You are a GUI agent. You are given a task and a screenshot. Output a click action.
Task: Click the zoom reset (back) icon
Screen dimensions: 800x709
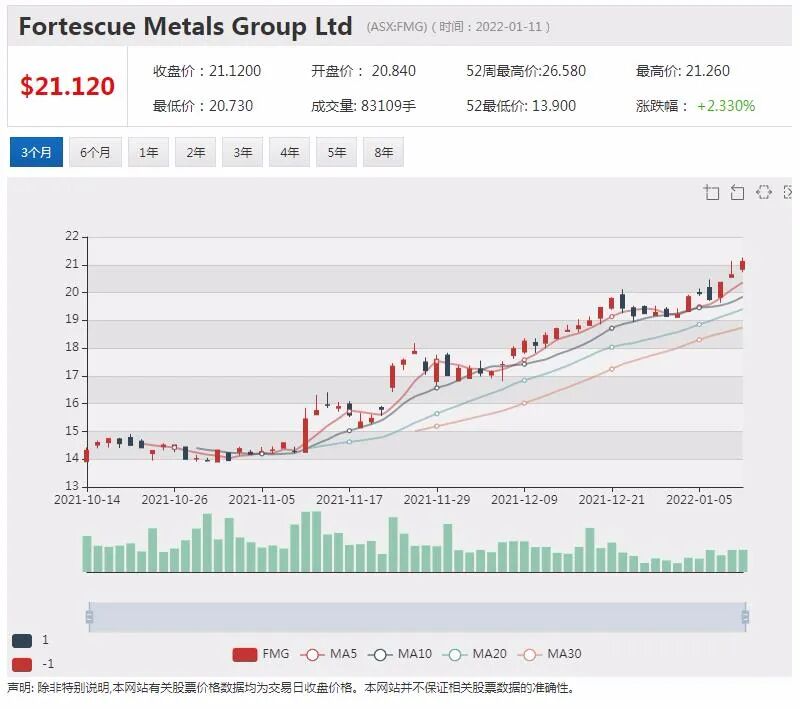point(737,192)
